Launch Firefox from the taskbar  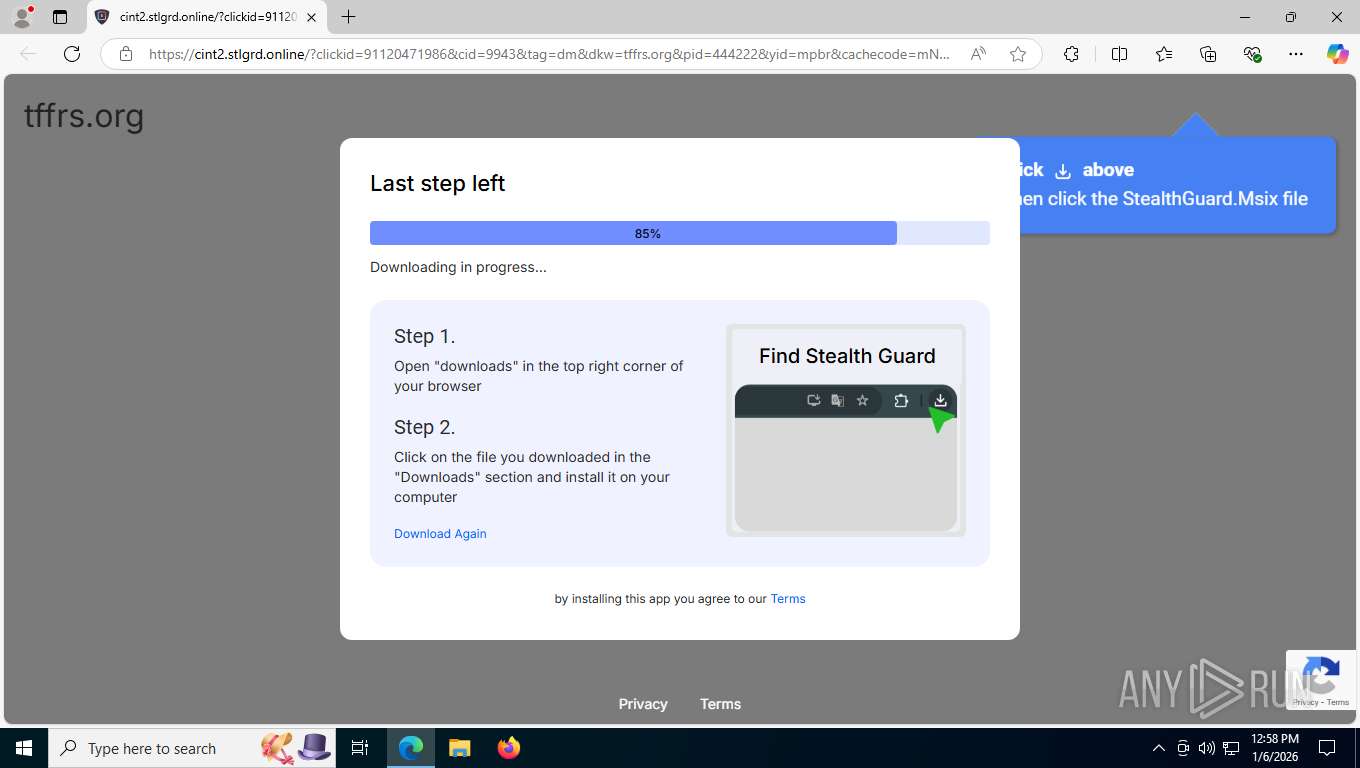click(508, 748)
